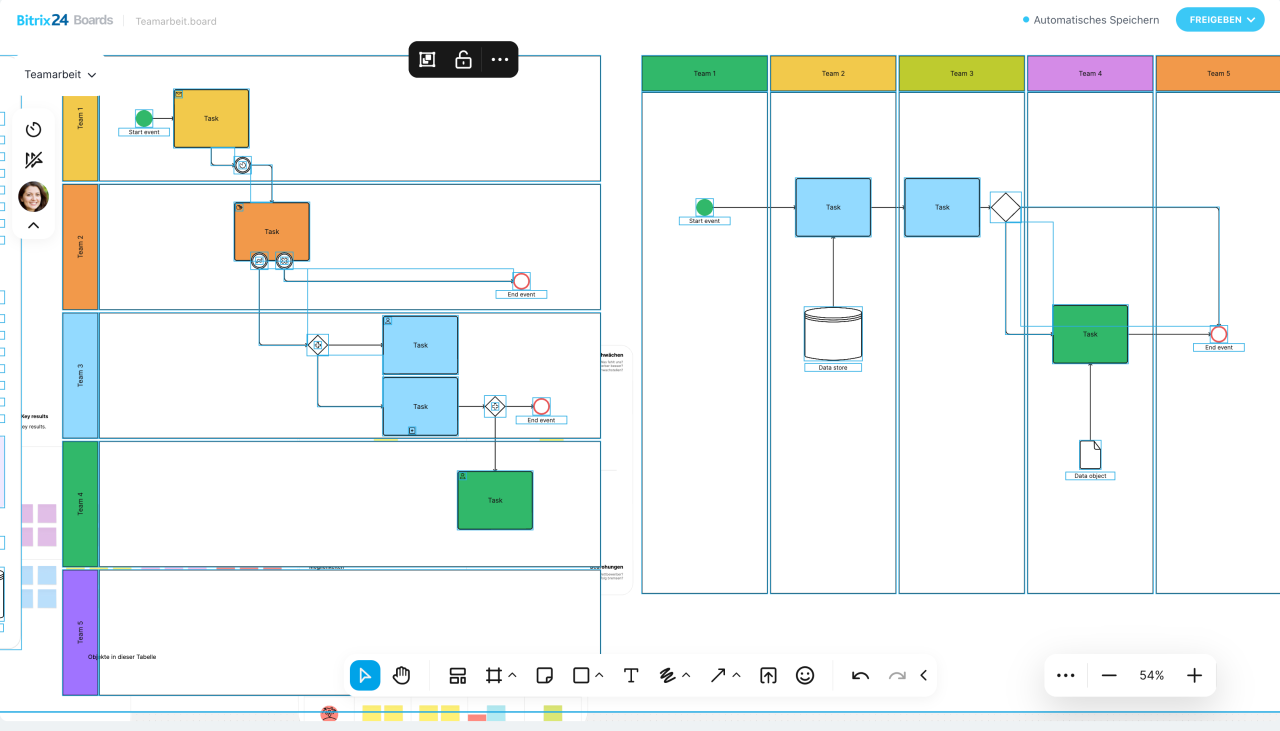Select the Data object document icon

[x=1090, y=455]
